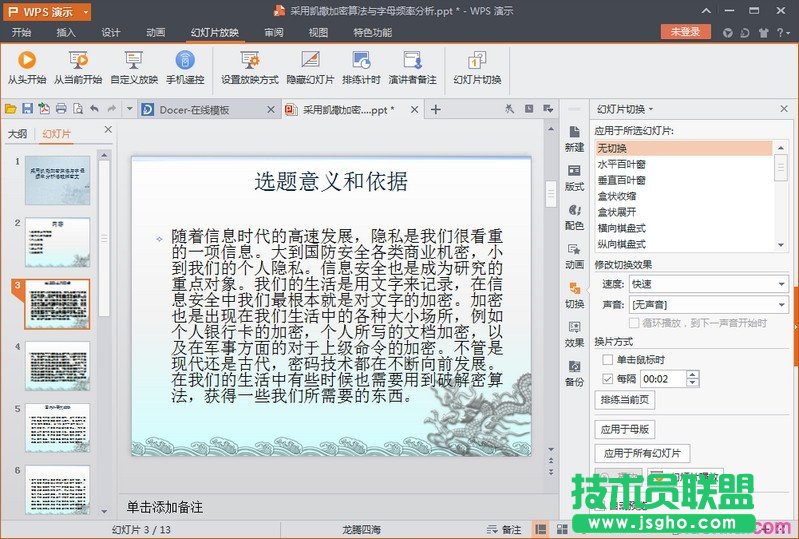This screenshot has height=539, width=799.
Task: Toggle 备注 notes in the status bar
Action: pos(504,530)
